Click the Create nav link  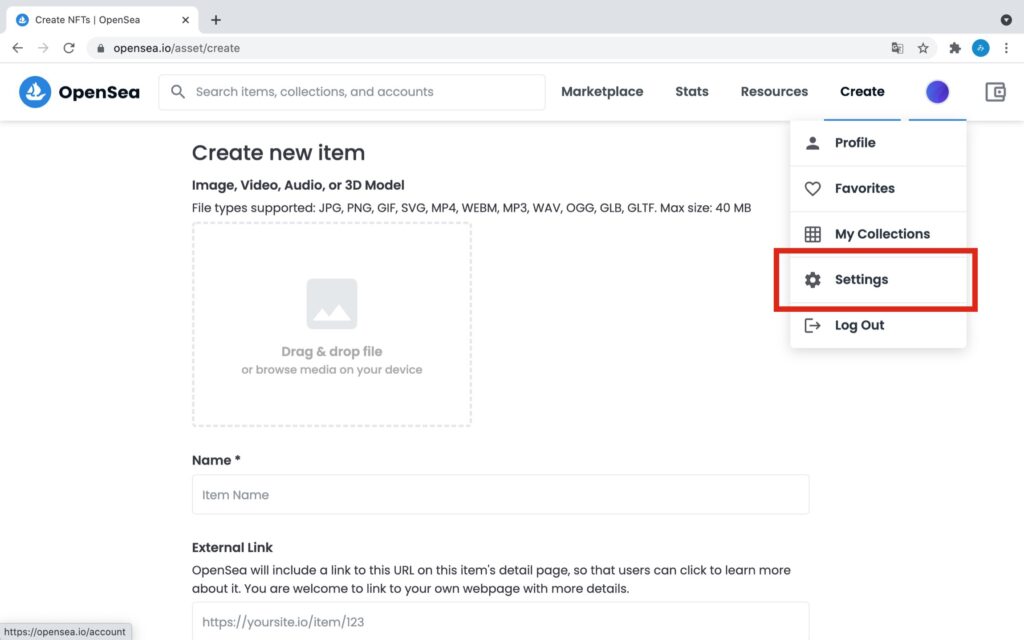862,91
